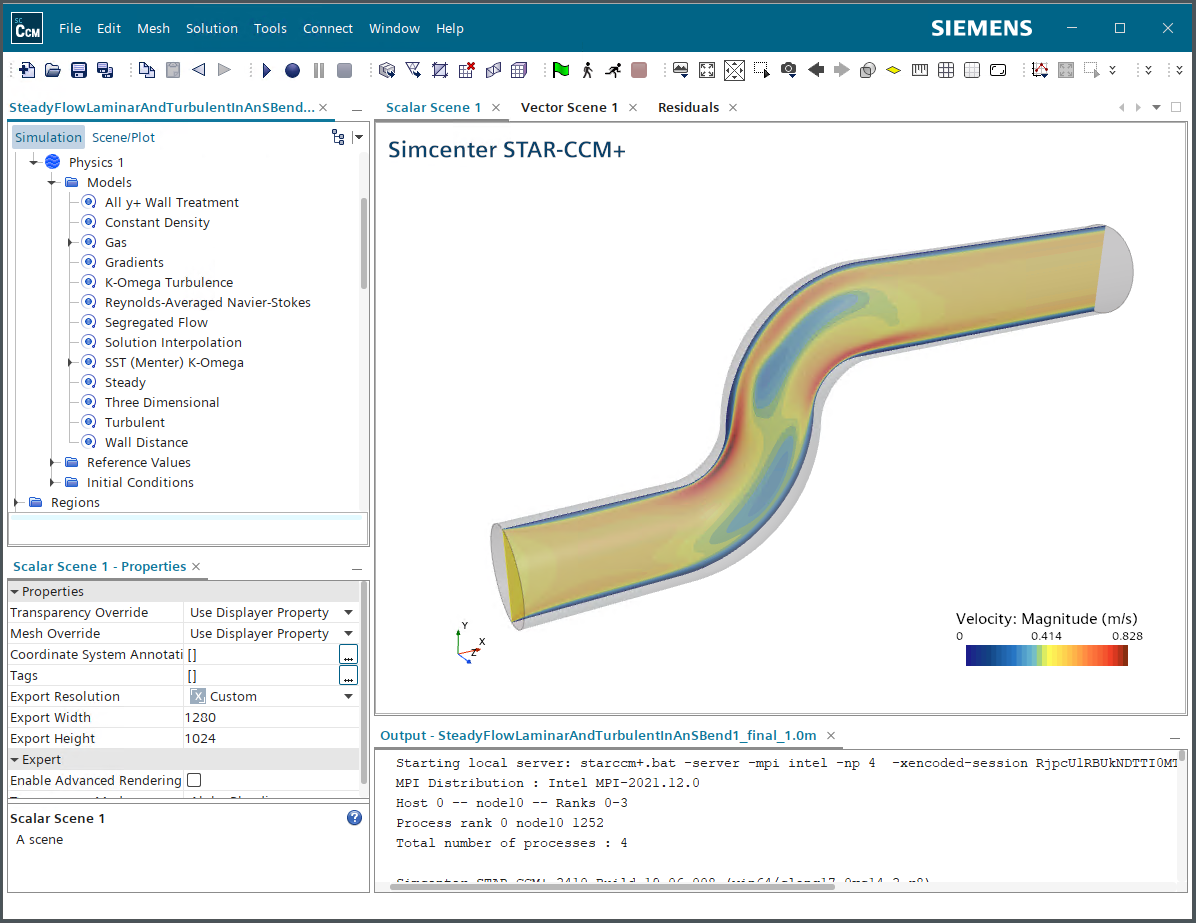Open the Transparency Override dropdown
1196x923 pixels.
349,613
